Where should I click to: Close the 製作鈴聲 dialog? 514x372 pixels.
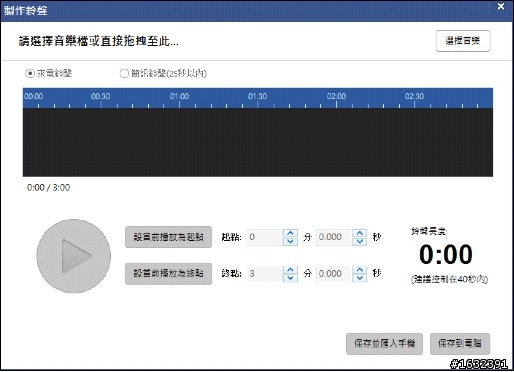tap(501, 6)
